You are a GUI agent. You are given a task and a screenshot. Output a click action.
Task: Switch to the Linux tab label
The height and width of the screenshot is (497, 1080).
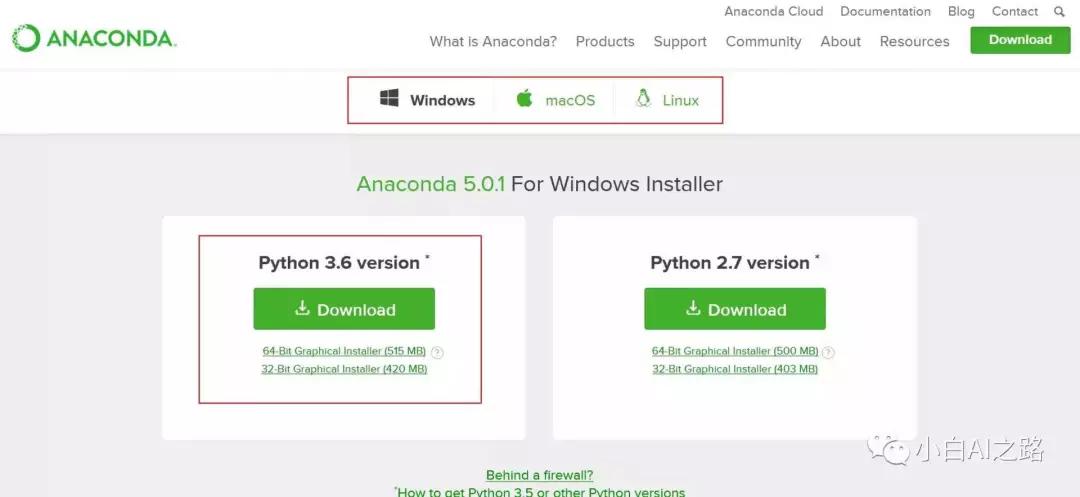681,101
